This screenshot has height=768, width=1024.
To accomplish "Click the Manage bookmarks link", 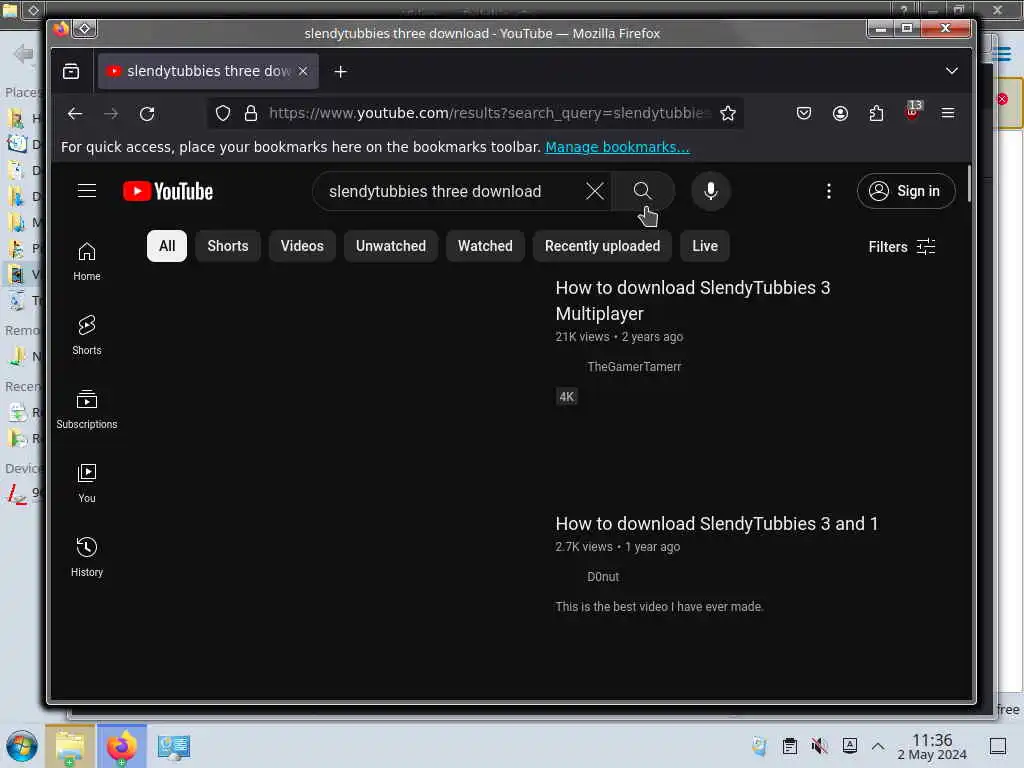I will [x=617, y=147].
